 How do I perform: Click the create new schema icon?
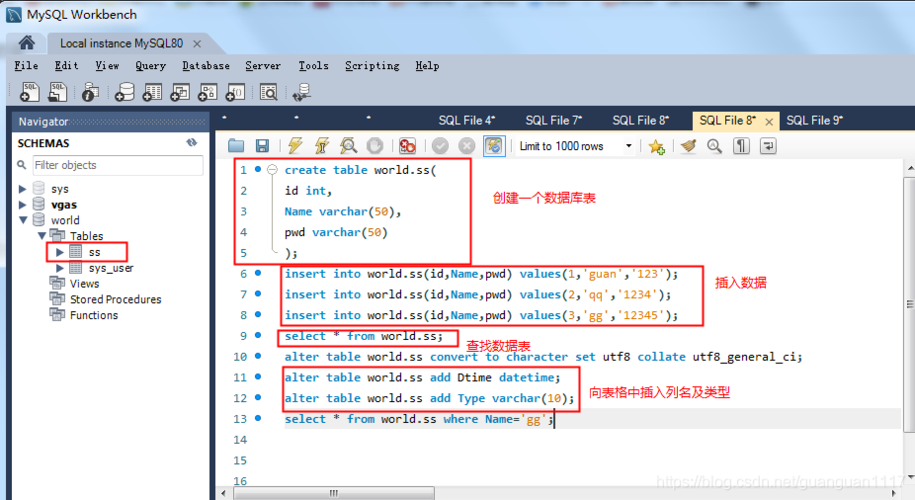124,92
